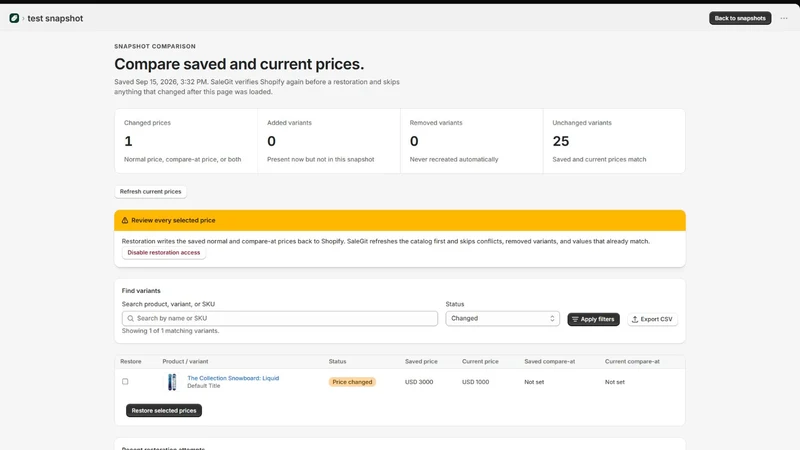Click the SaleGit app logo icon
The width and height of the screenshot is (800, 450).
coord(14,18)
